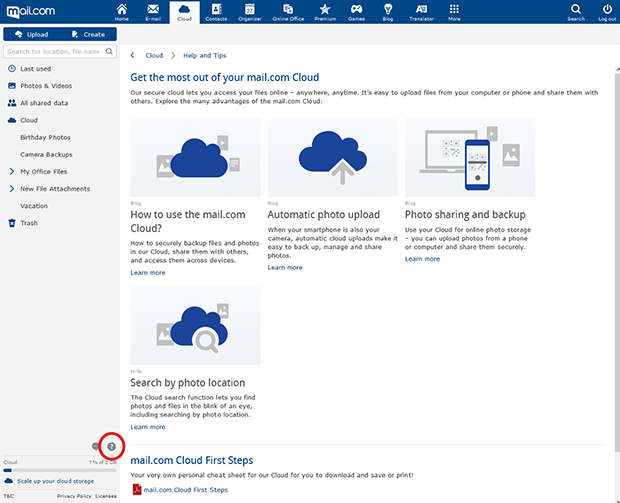Click the Create button
Viewport: 620px width, 503px height.
88,34
